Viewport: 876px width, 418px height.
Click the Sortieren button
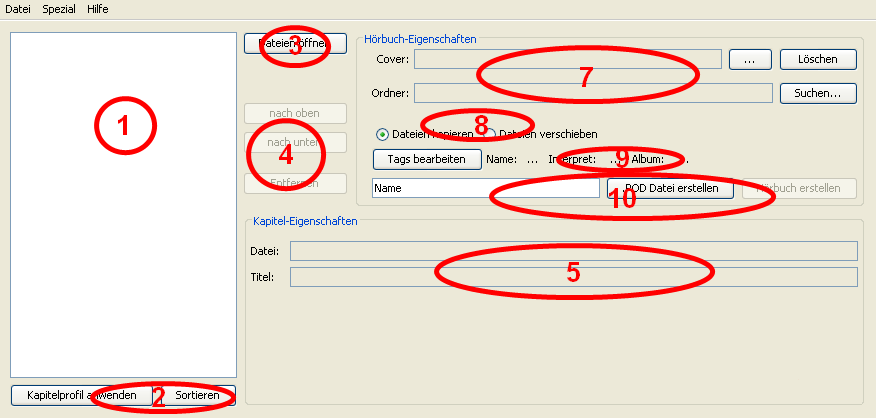(198, 396)
